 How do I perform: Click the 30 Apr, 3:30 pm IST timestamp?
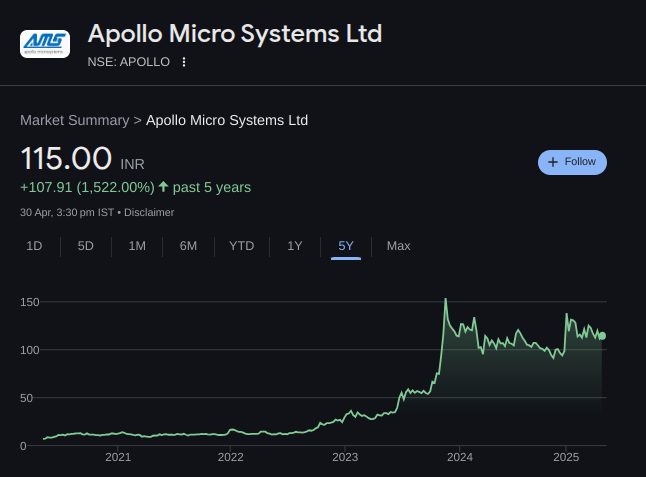pyautogui.click(x=67, y=213)
